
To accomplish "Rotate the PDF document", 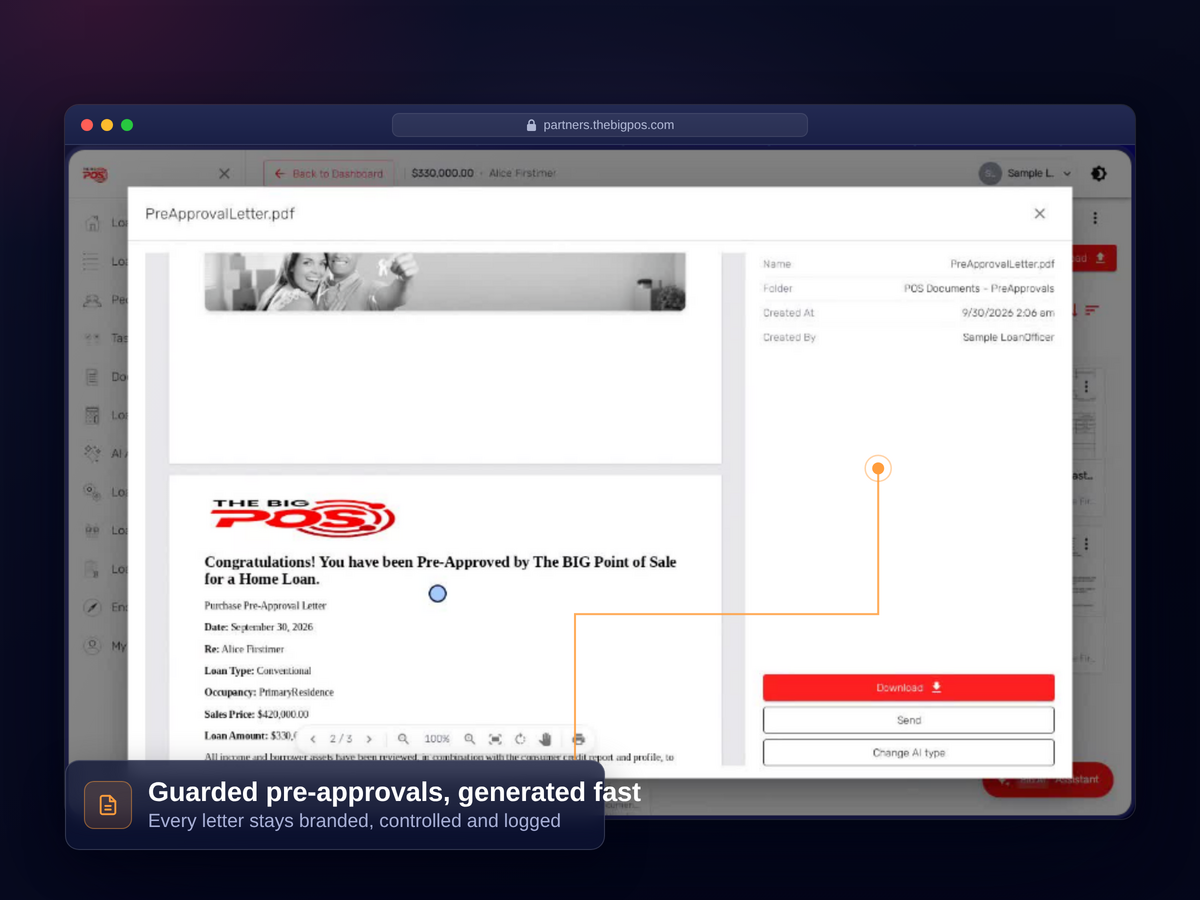I will click(x=520, y=739).
